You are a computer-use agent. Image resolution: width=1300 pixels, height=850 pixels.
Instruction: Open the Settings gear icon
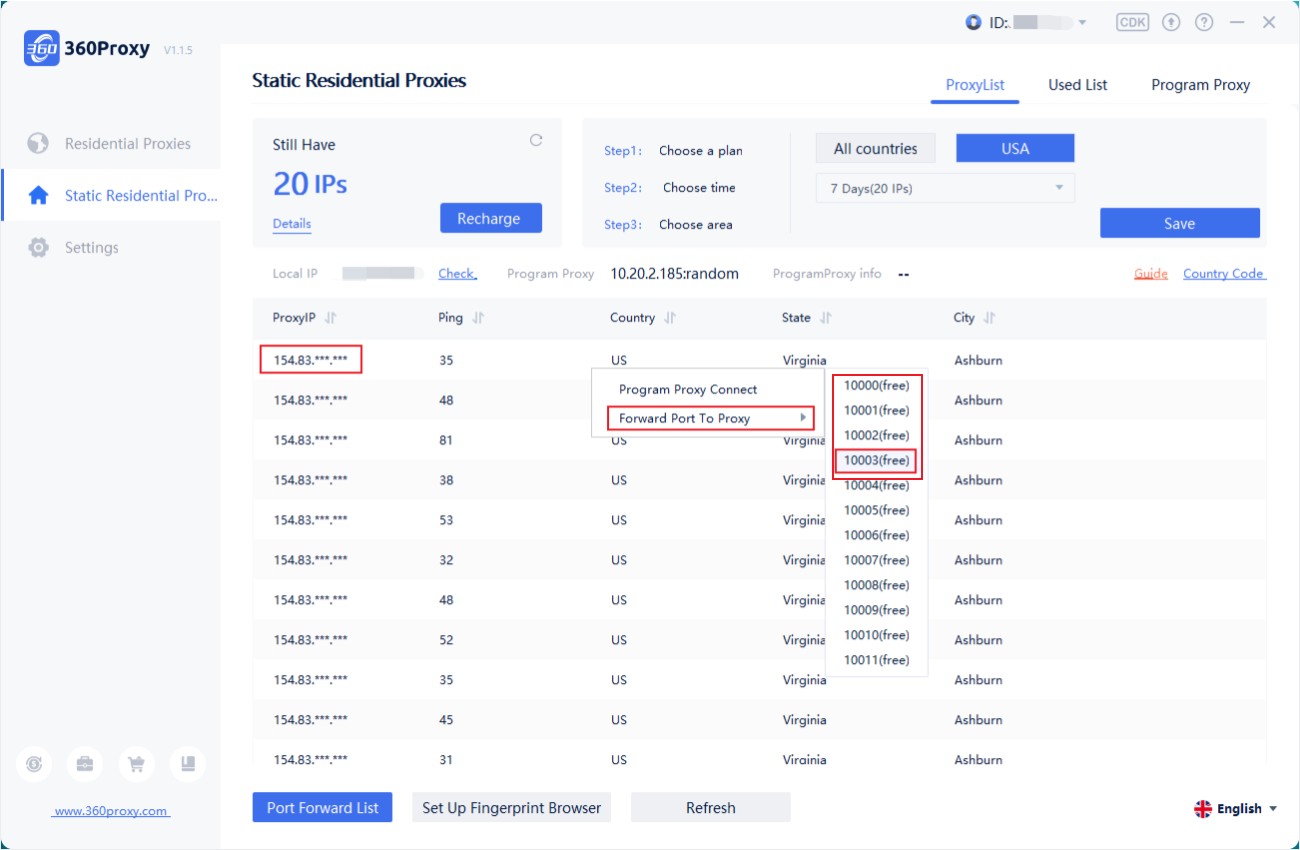(x=38, y=248)
